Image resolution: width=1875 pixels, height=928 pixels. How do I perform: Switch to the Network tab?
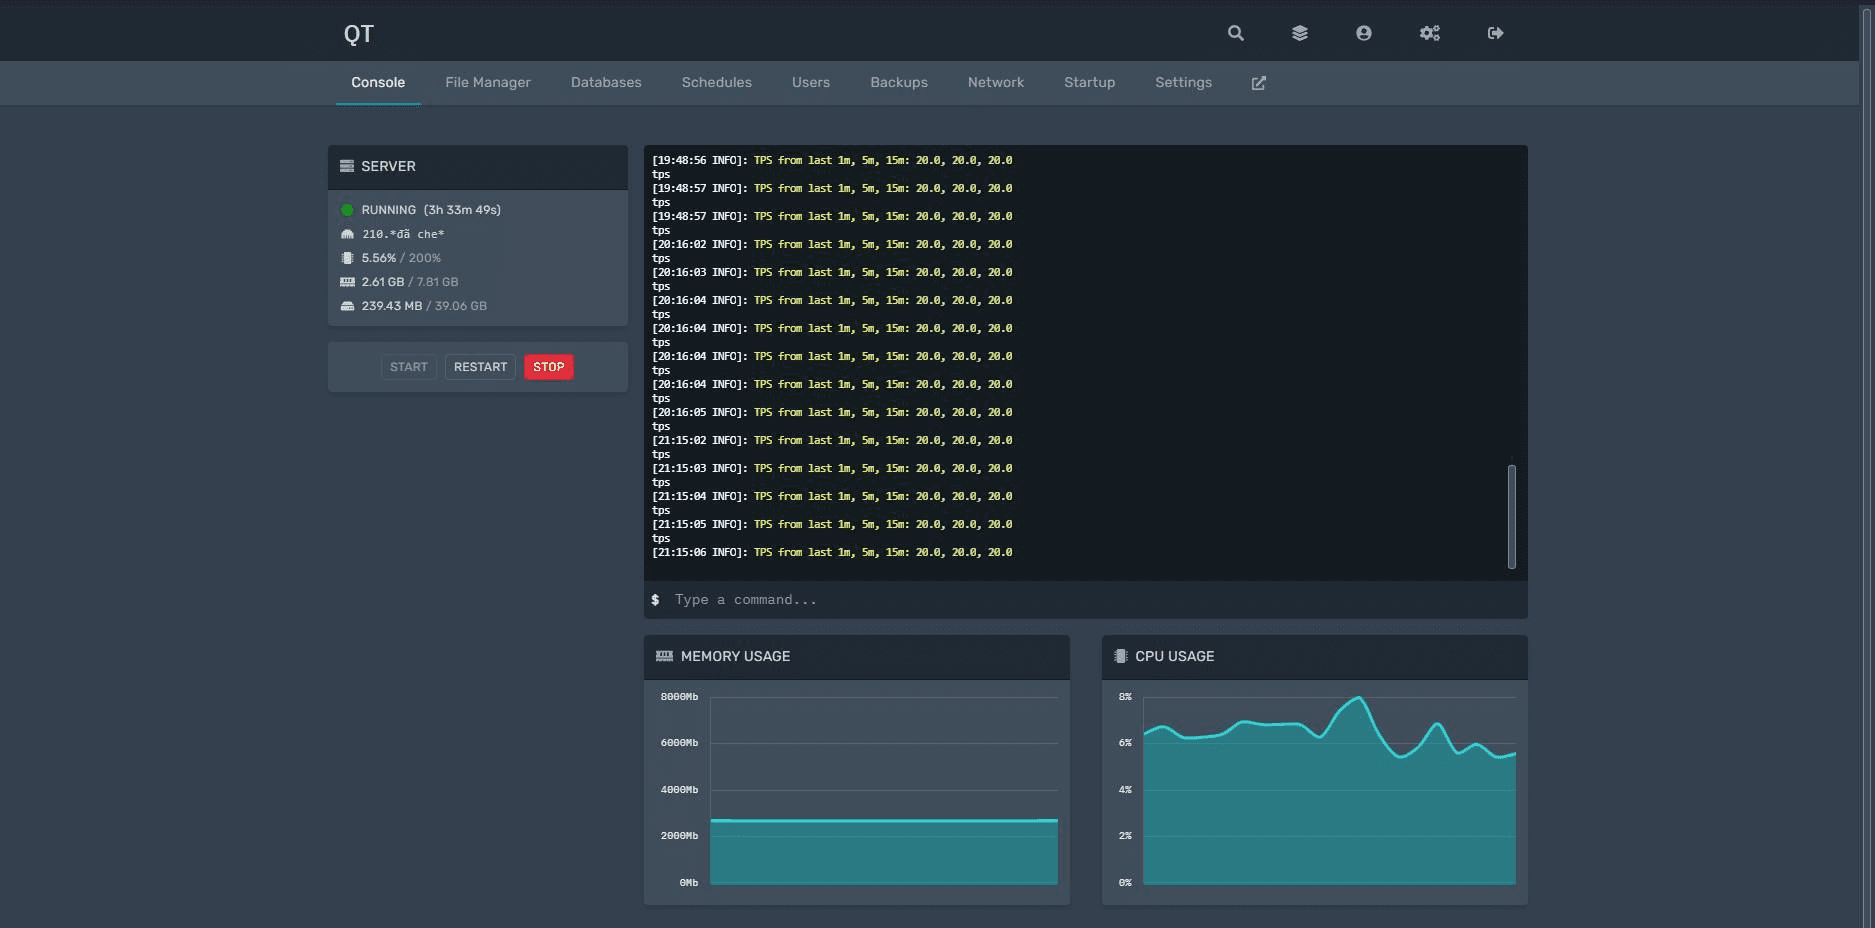point(996,83)
